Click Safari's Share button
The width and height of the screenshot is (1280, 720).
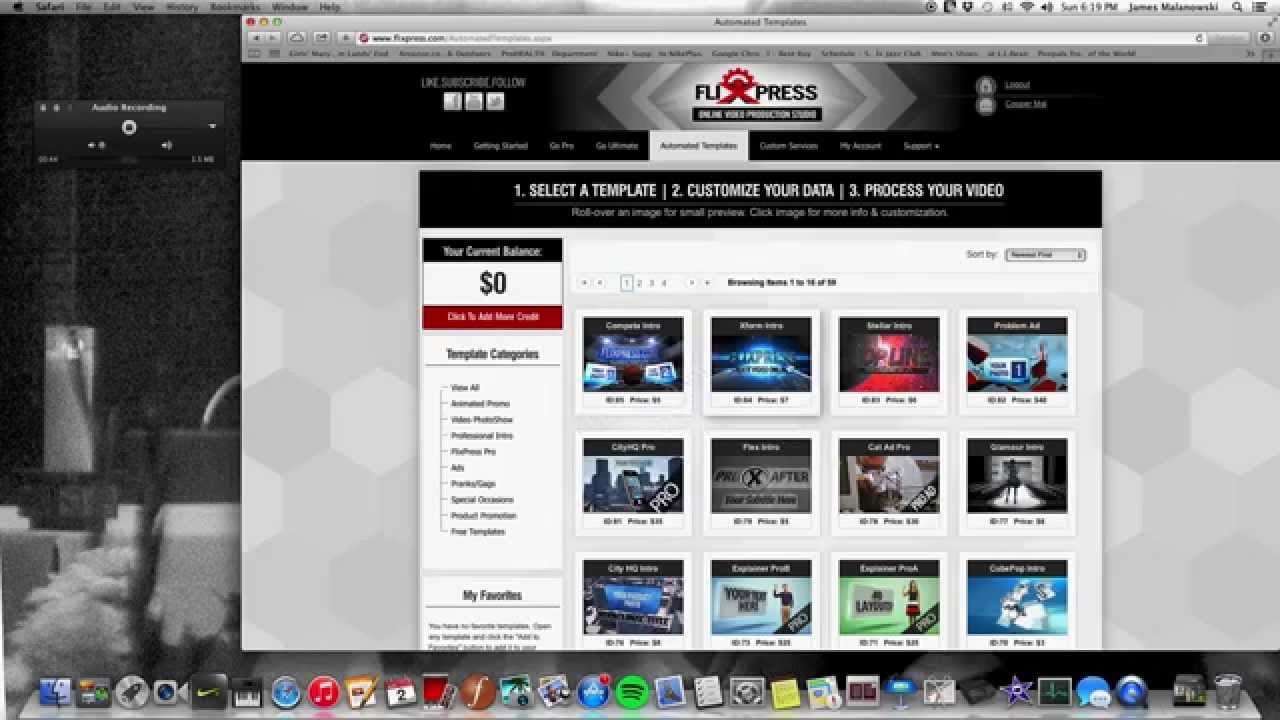point(320,38)
